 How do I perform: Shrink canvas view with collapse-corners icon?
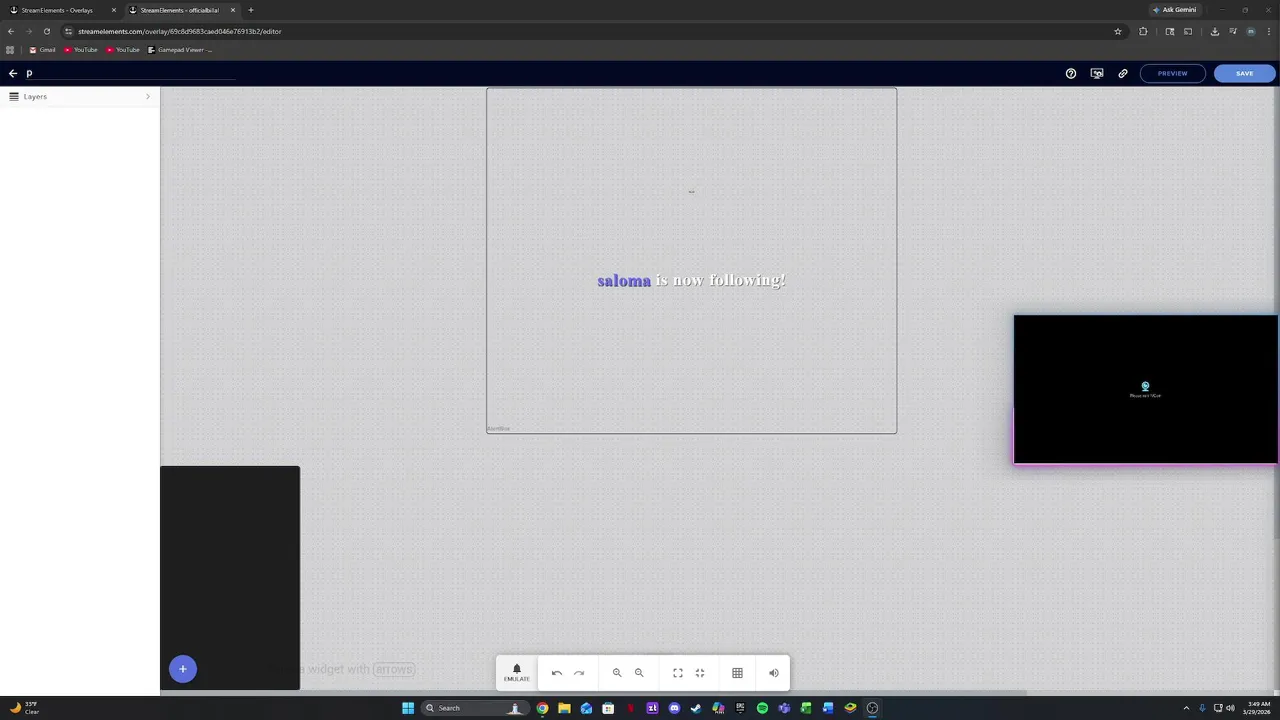[700, 673]
